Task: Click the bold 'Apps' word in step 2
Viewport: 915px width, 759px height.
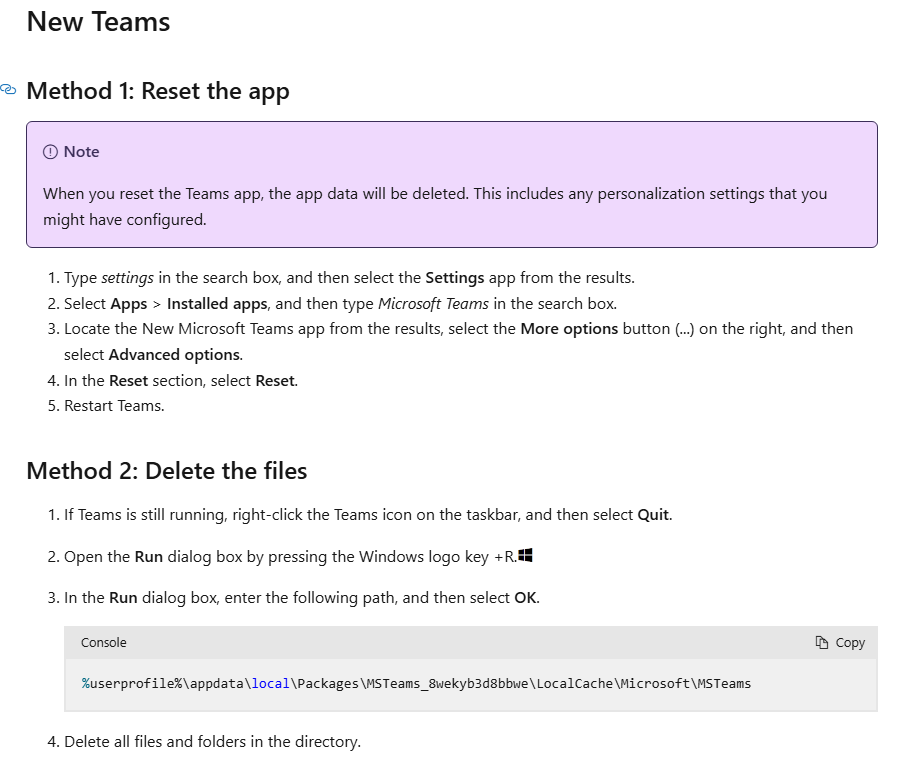Action: (129, 304)
